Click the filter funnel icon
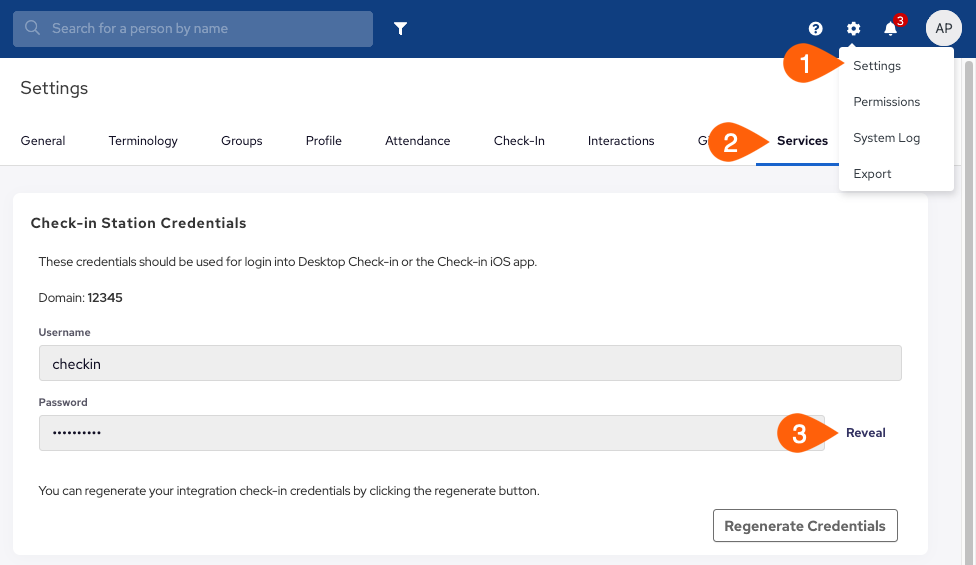976x565 pixels. (400, 29)
